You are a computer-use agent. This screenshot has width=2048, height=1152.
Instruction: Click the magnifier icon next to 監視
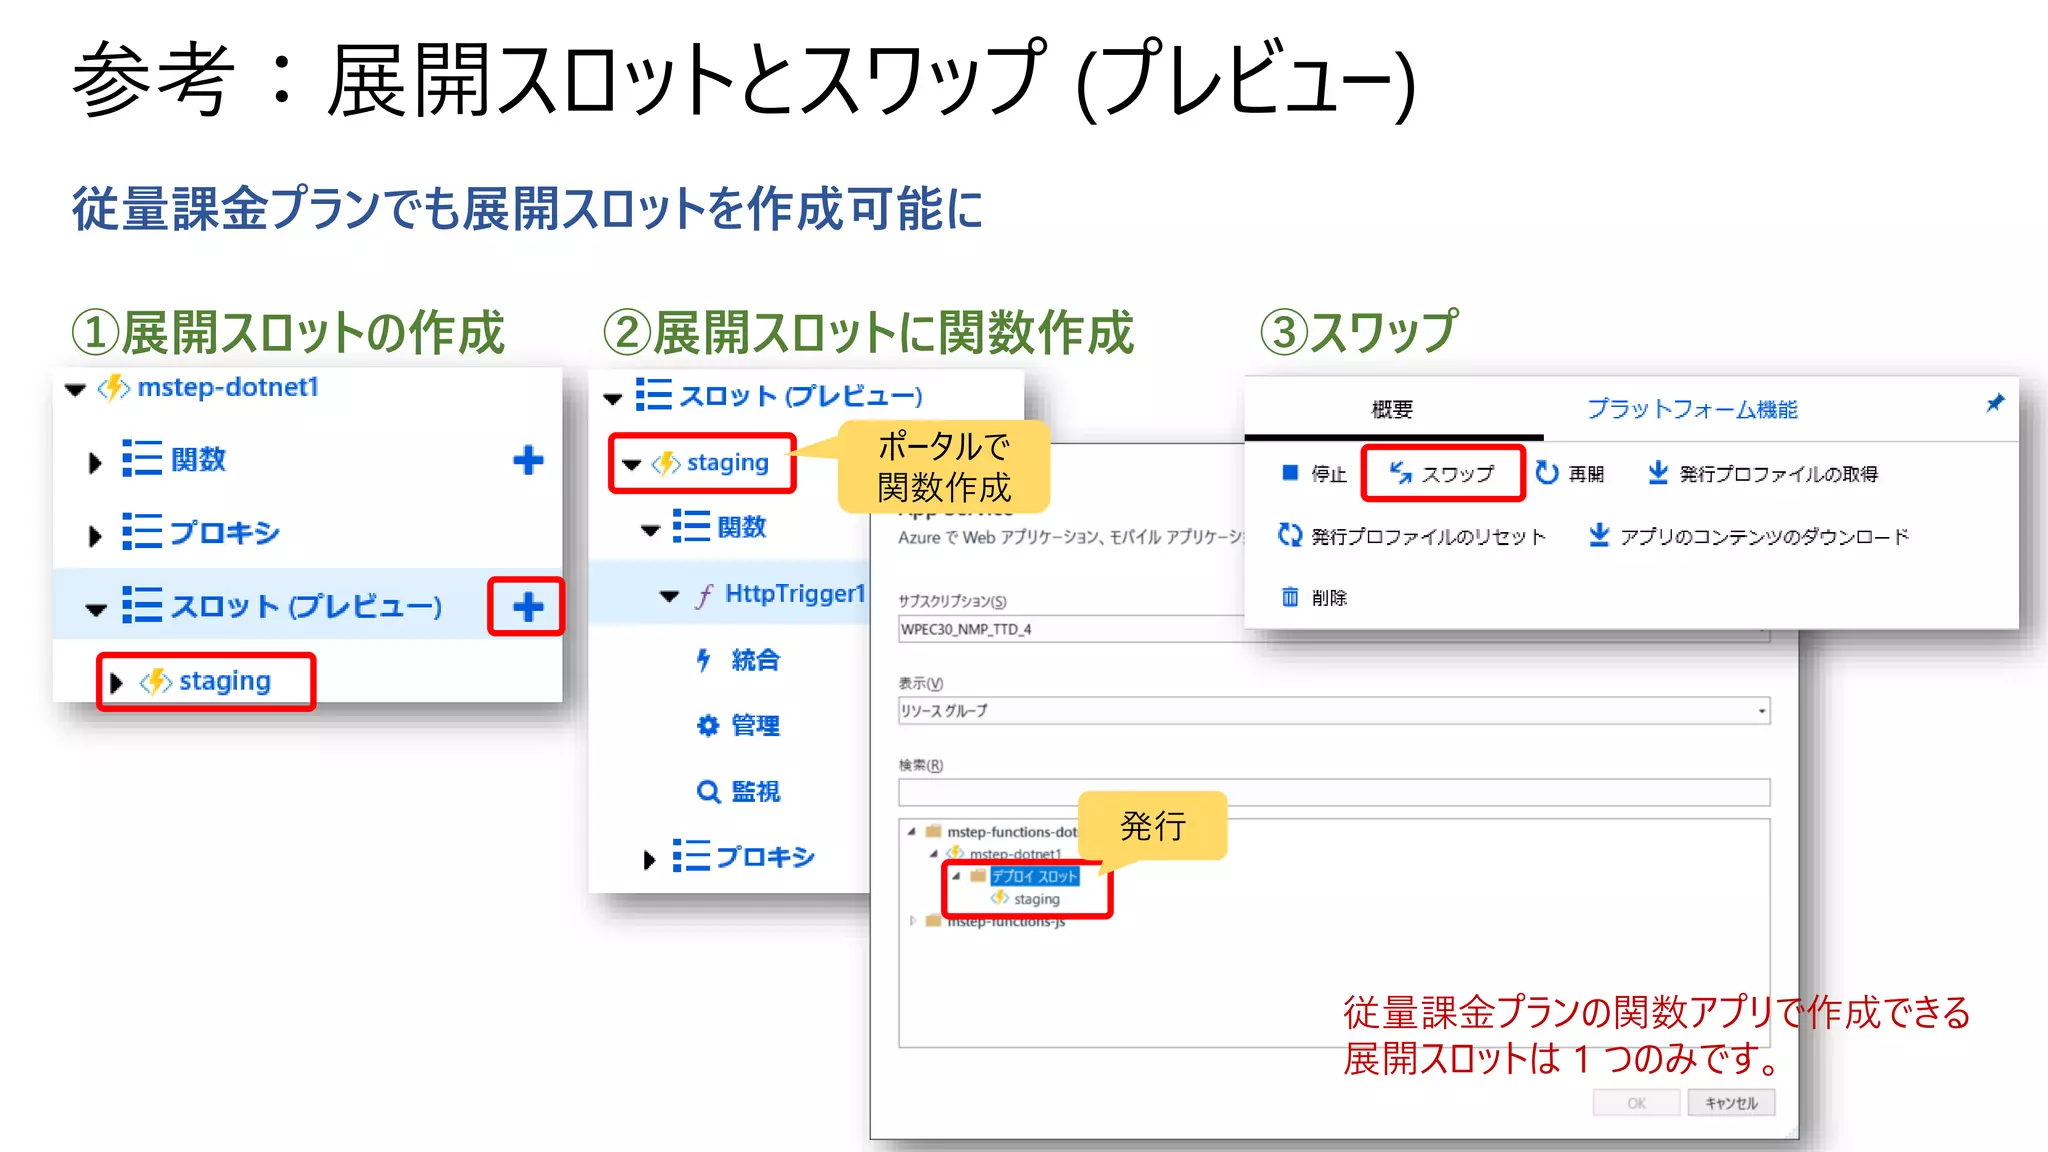point(708,791)
